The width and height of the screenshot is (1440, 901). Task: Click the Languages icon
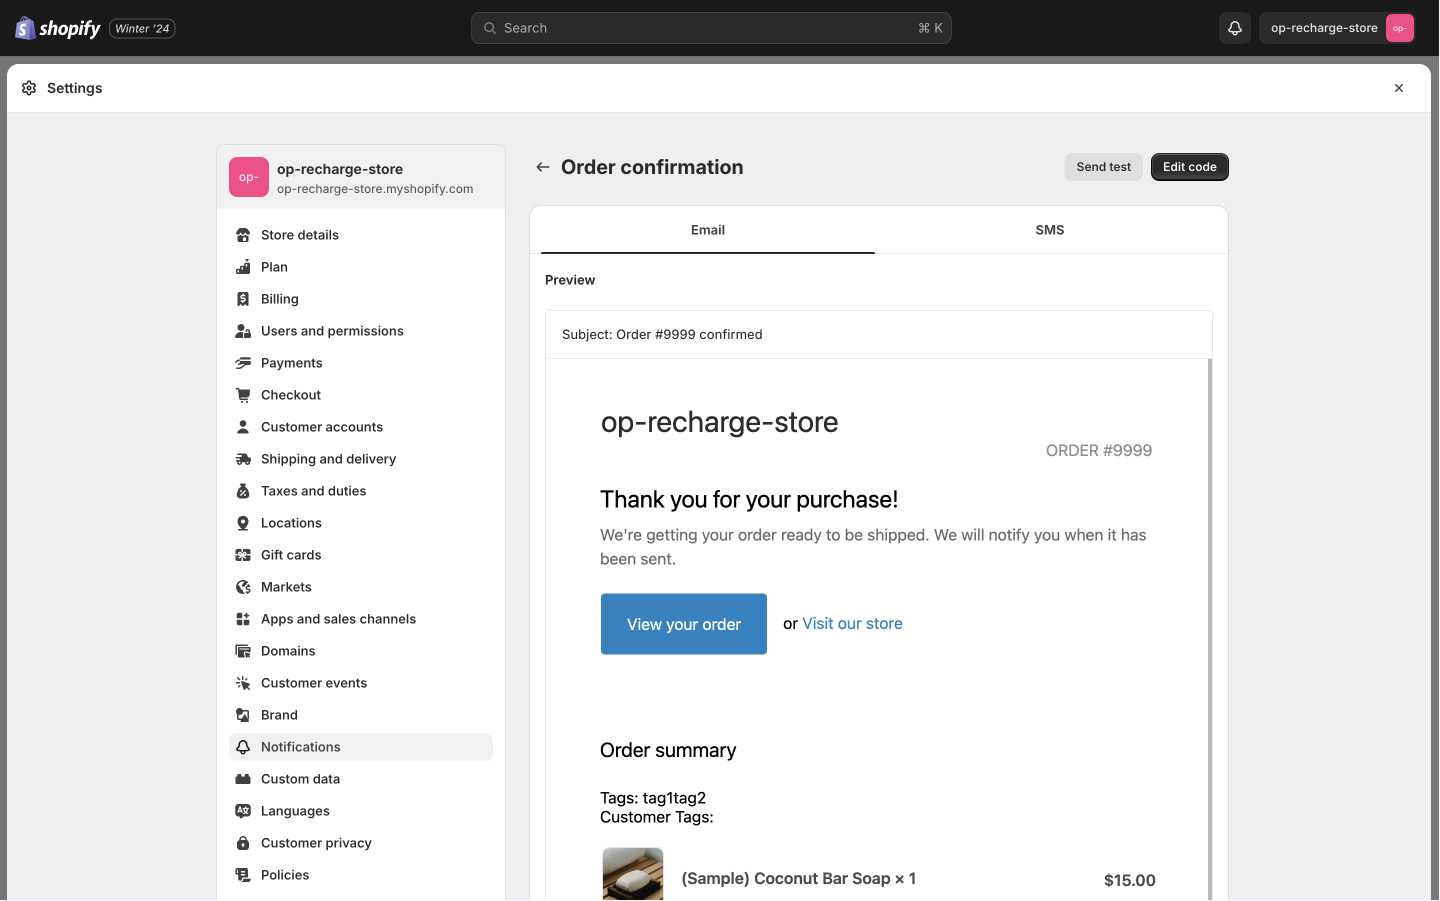click(243, 811)
